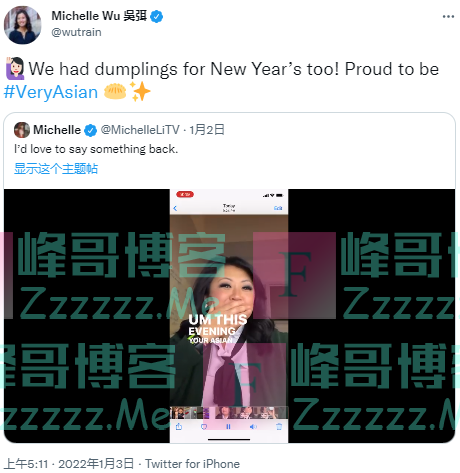Click the 显示这个主题帖 thread link

56,169
